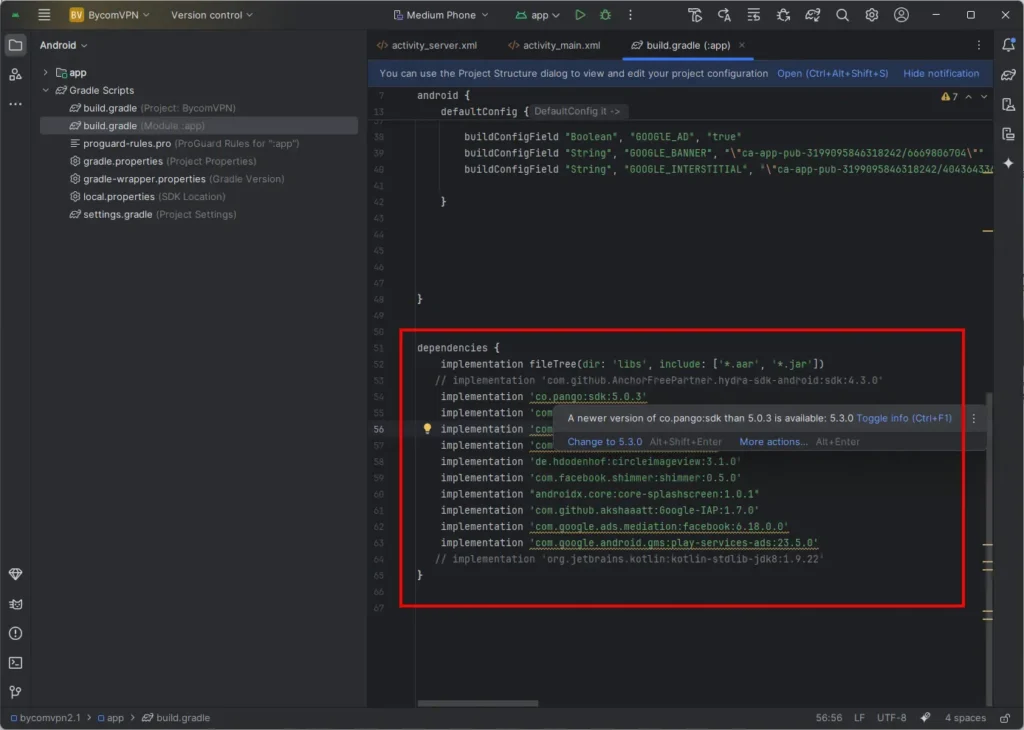Close the build.gradle (:app) tab
Viewport: 1024px width, 730px height.
(x=742, y=45)
